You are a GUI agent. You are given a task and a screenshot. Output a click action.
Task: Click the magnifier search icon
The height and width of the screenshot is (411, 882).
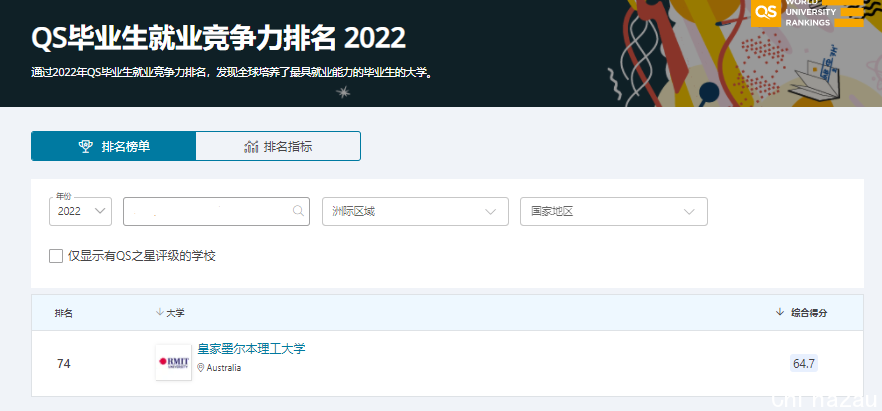[x=298, y=211]
